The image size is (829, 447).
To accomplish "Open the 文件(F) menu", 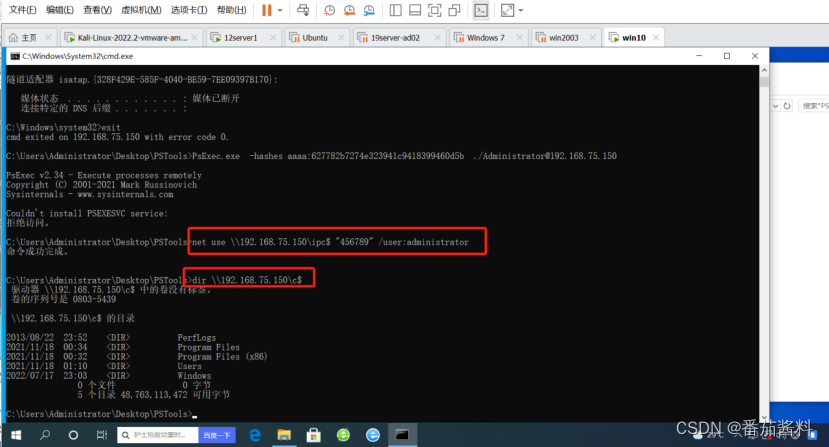I will click(22, 10).
